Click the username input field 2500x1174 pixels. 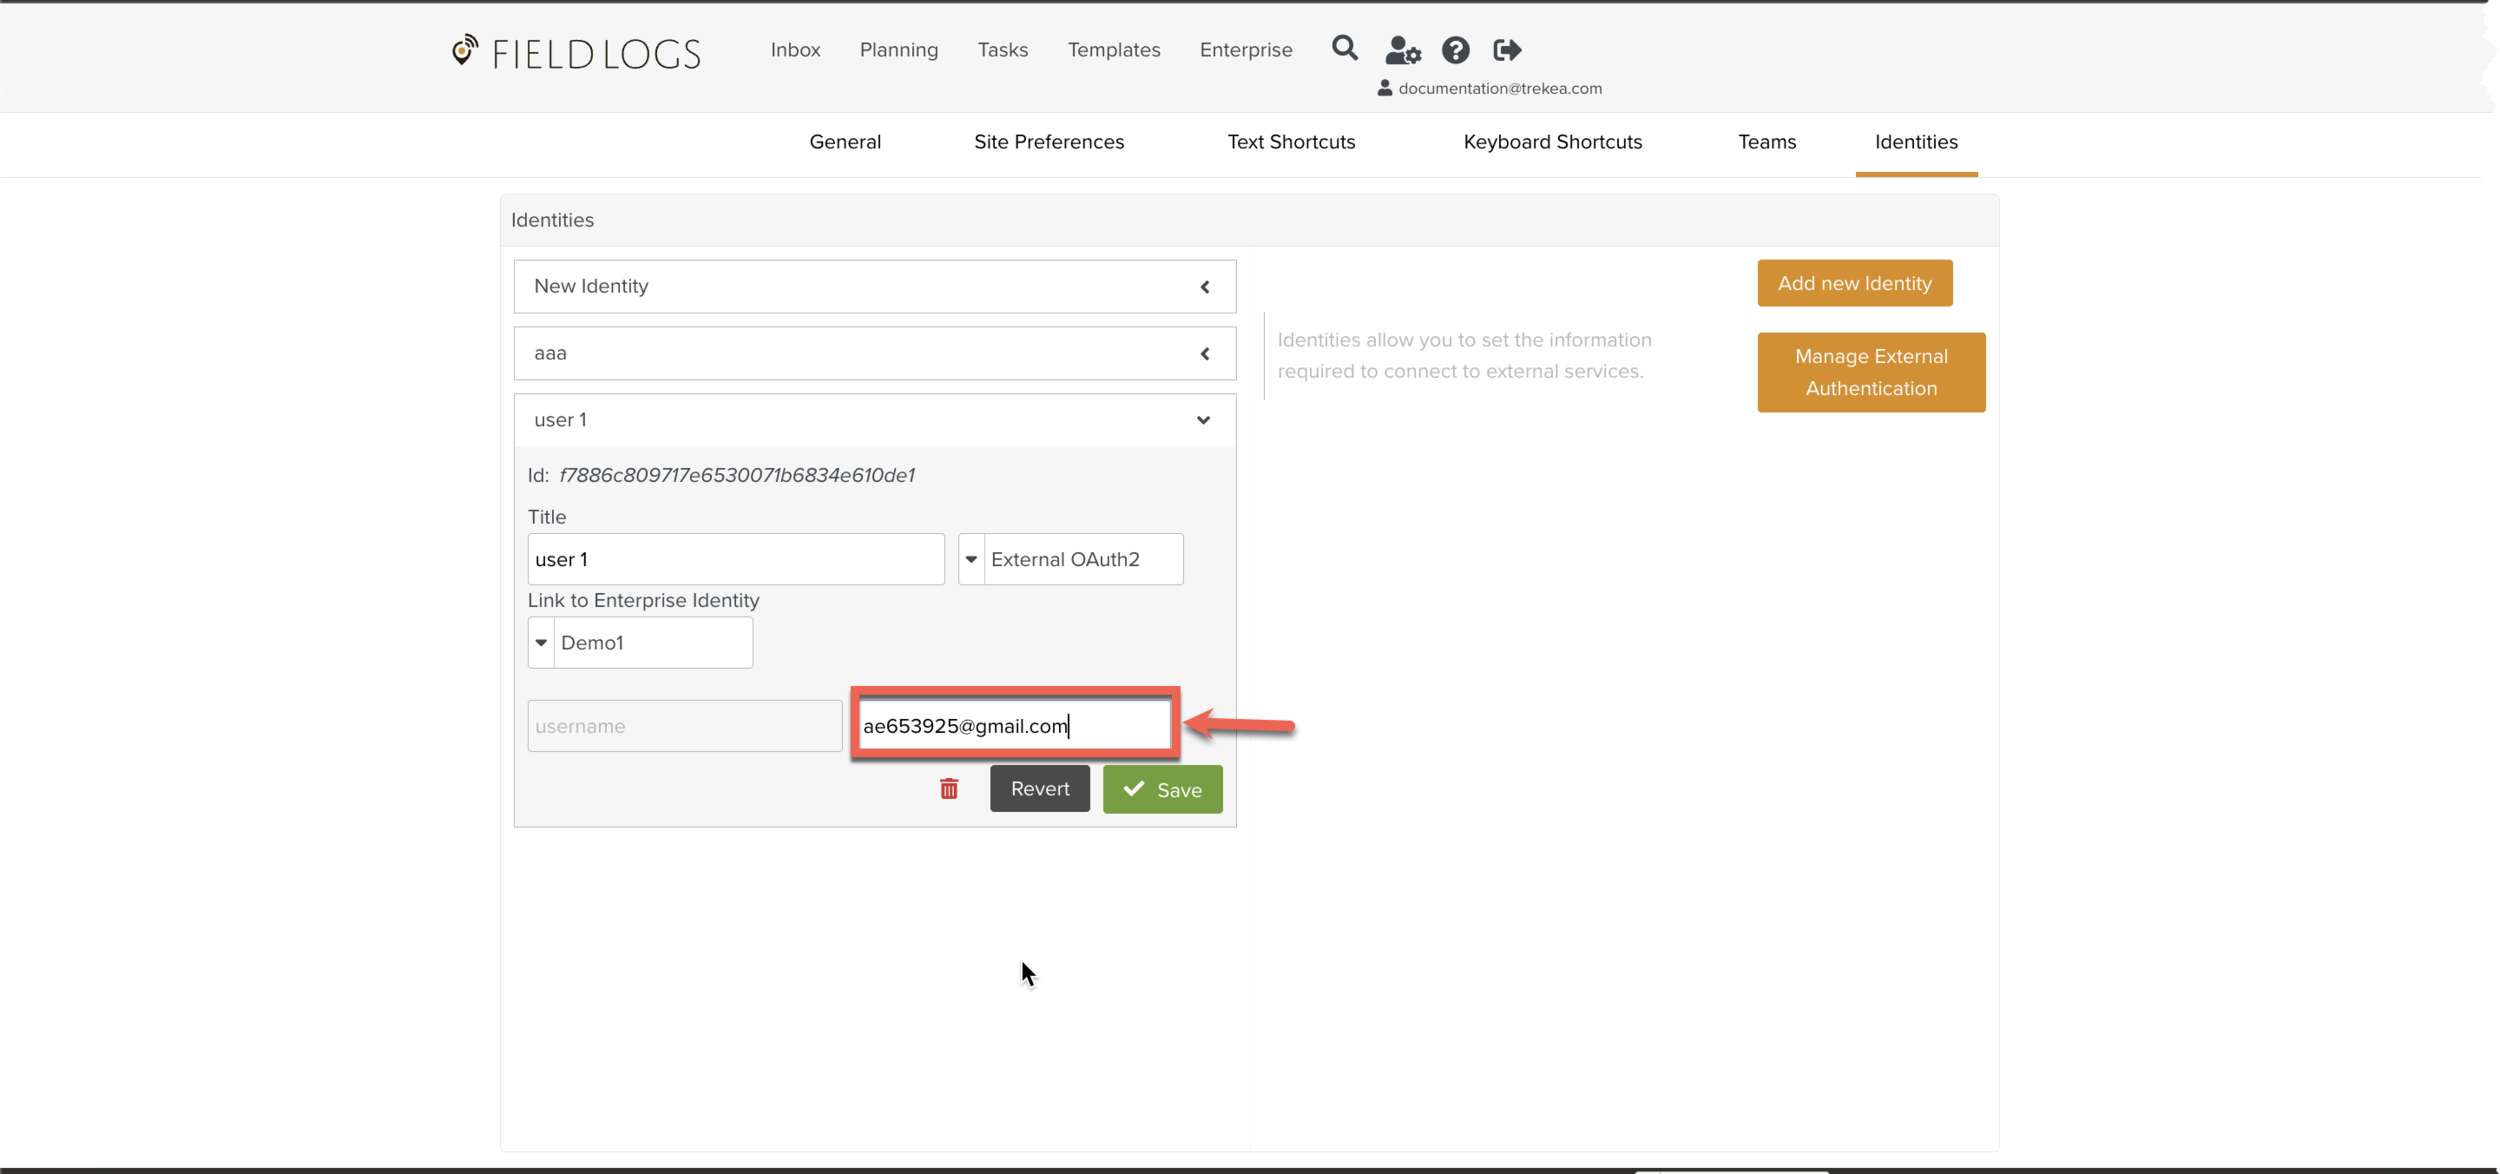(684, 726)
